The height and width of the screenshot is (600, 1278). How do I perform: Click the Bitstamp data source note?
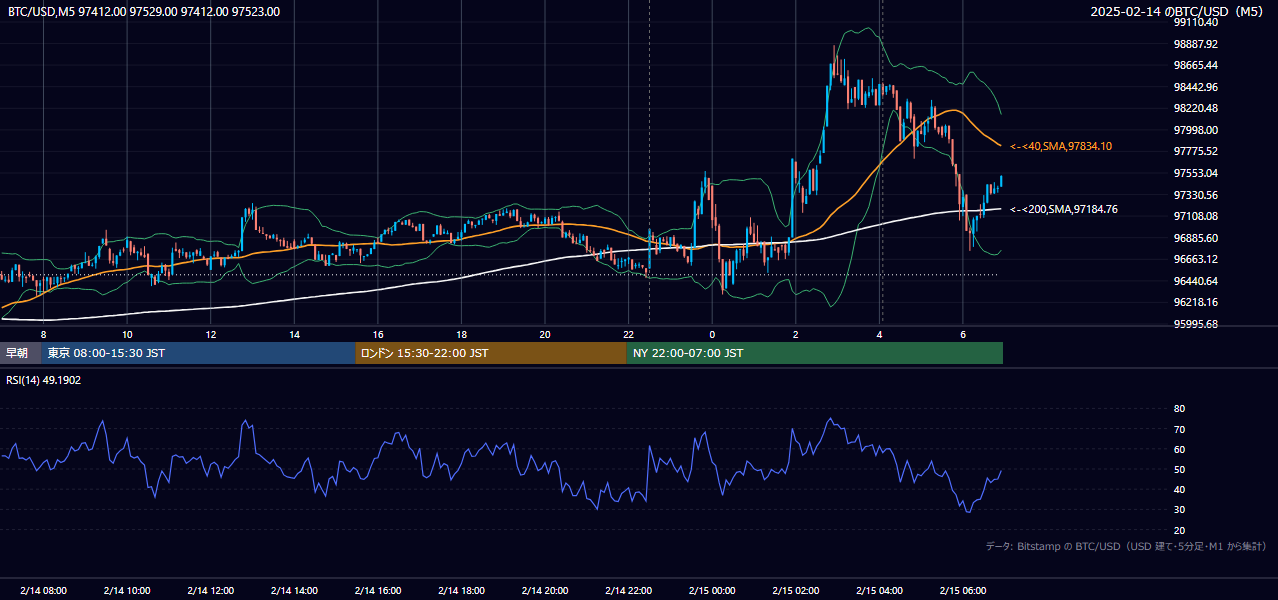tap(1126, 546)
